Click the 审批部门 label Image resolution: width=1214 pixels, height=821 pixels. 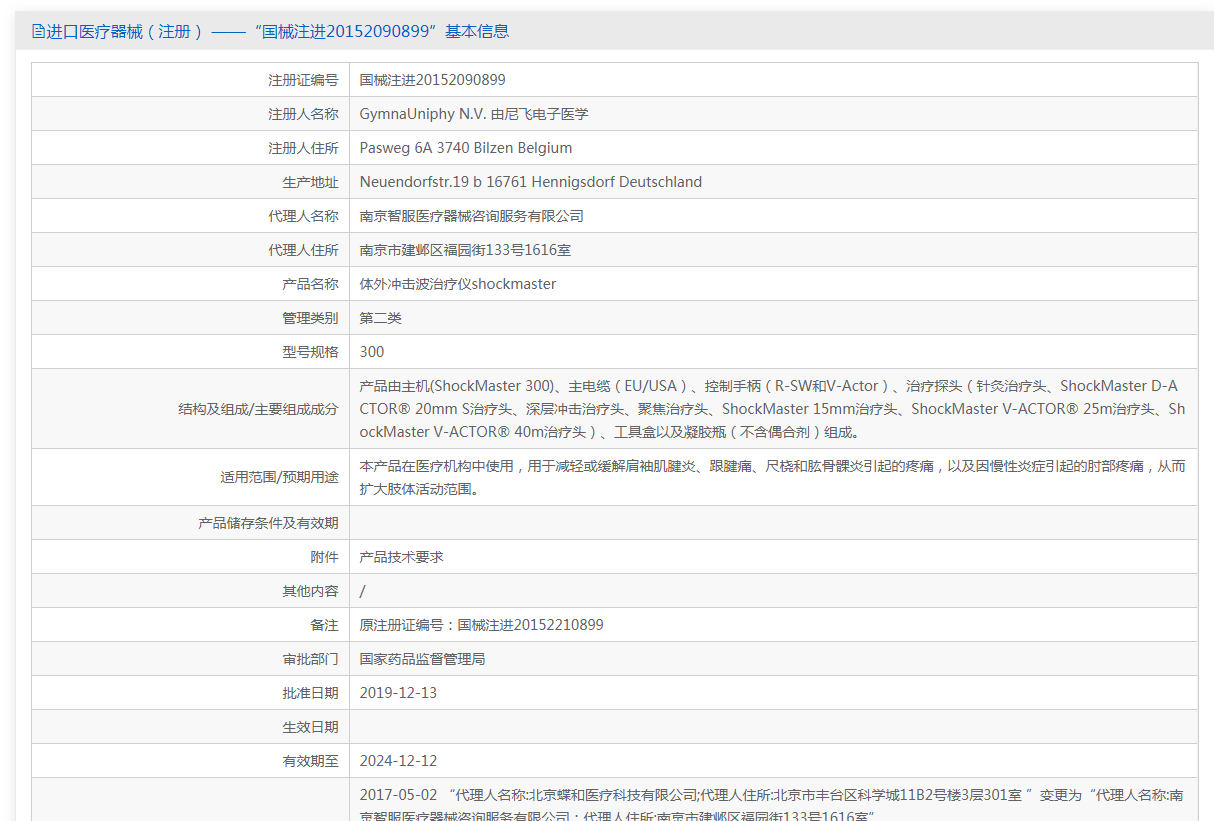point(310,659)
